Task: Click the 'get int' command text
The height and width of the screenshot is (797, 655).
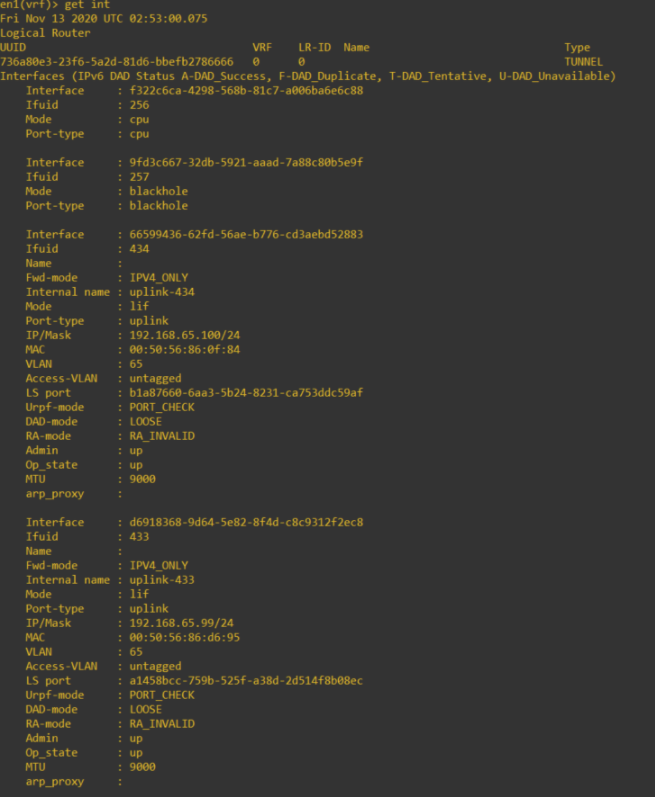Action: coord(87,5)
